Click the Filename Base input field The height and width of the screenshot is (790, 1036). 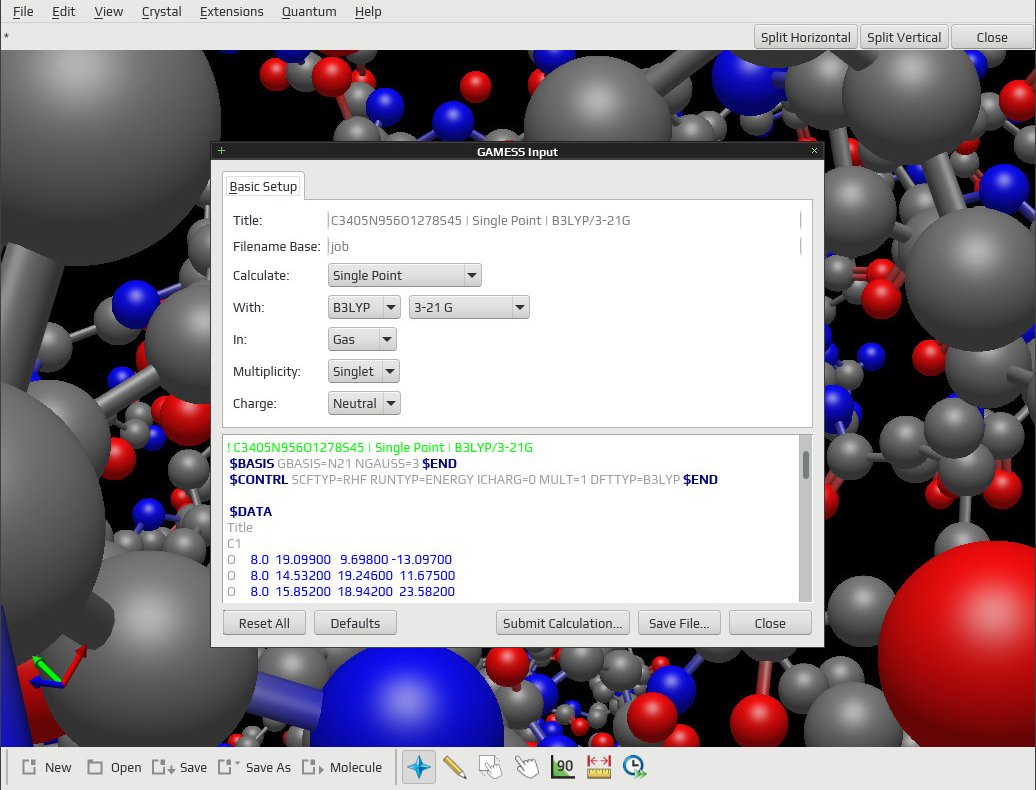(x=564, y=246)
